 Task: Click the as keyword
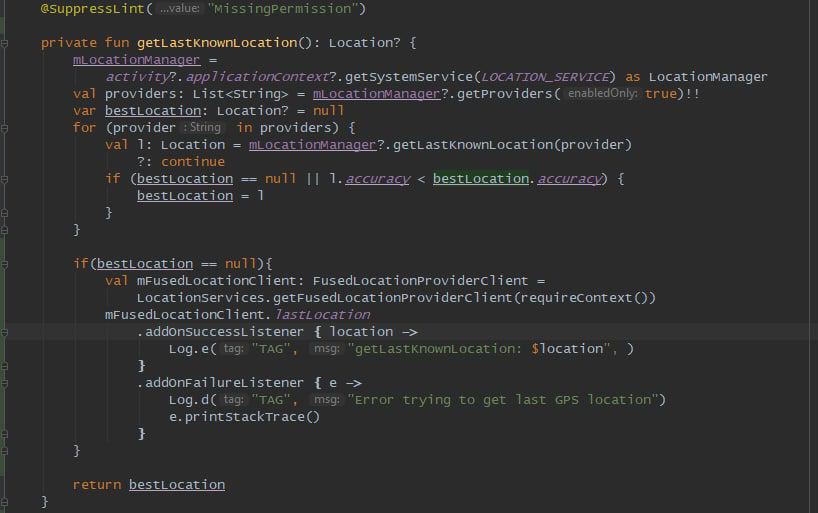[633, 77]
